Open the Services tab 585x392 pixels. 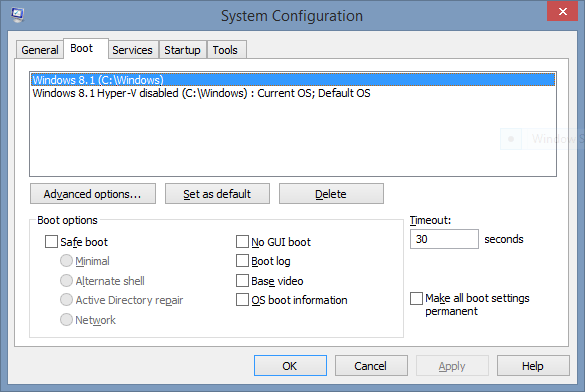point(132,50)
